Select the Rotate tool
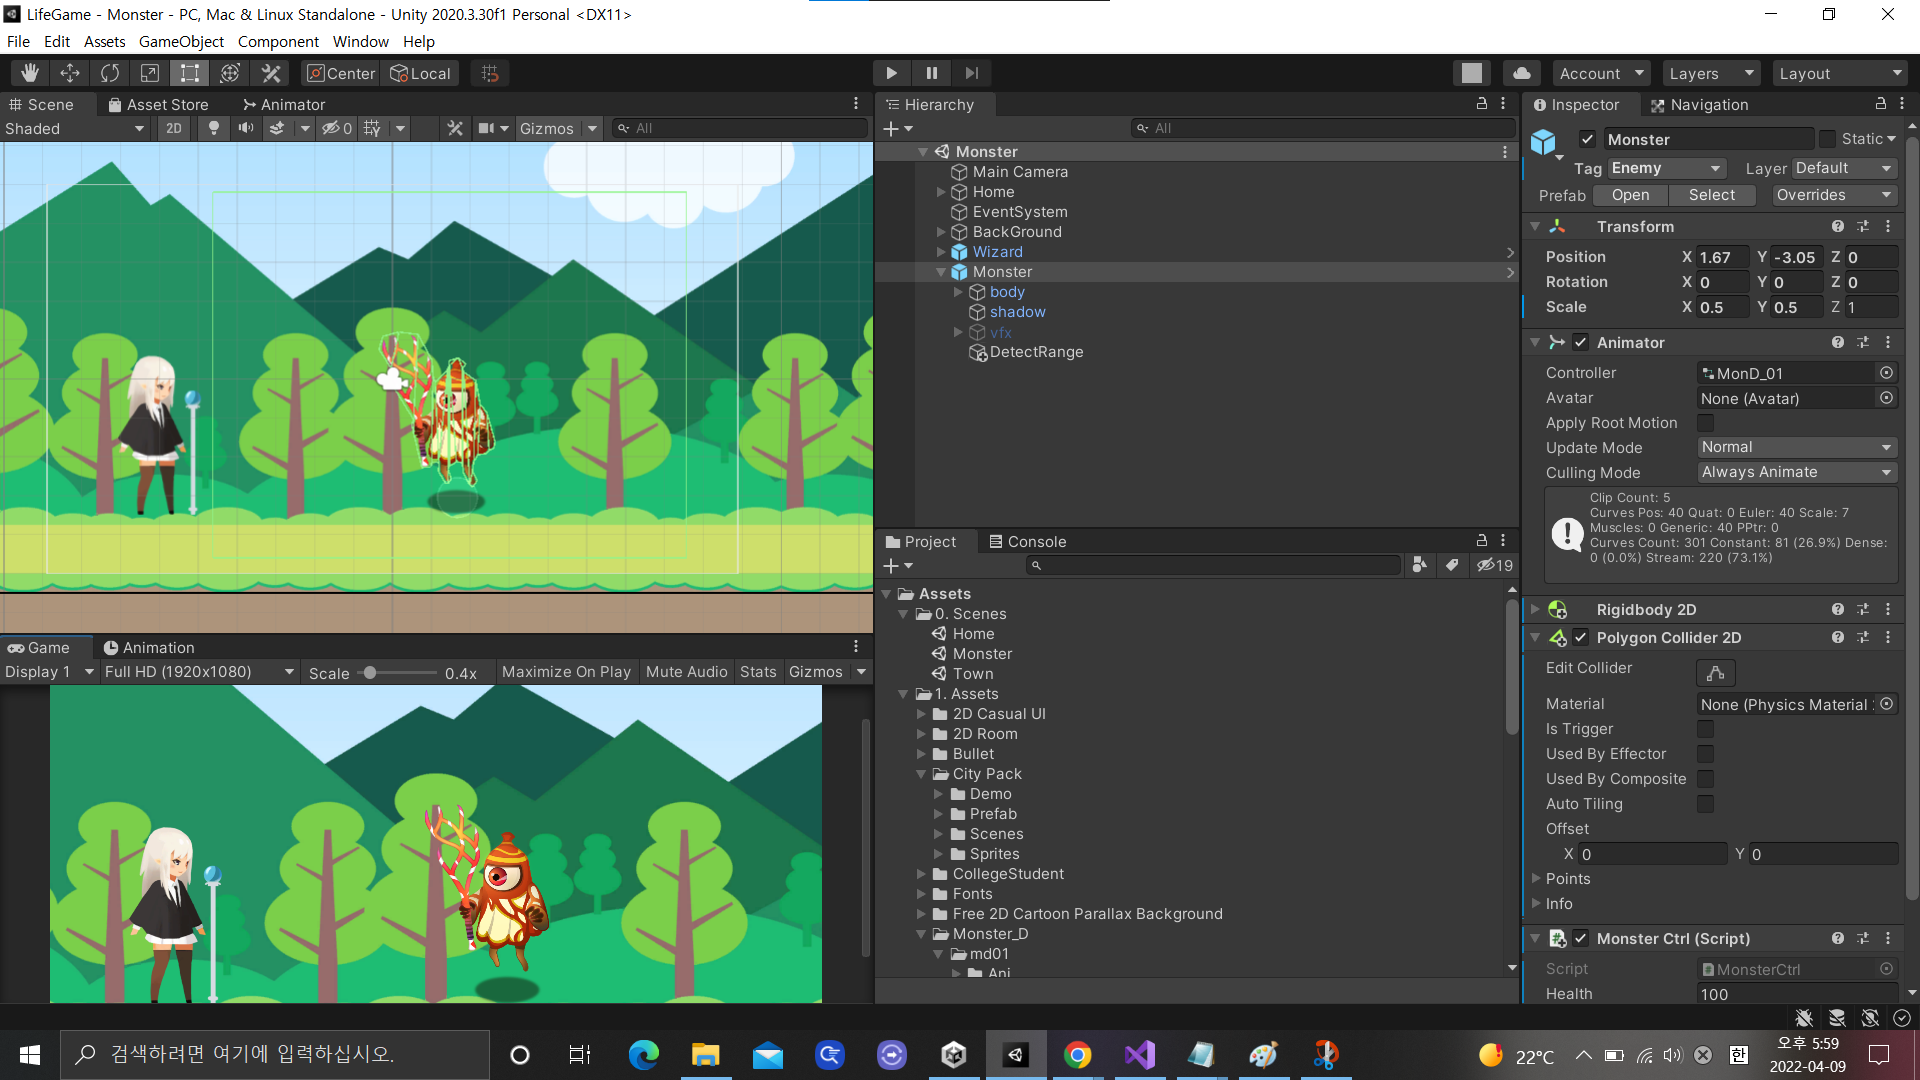 [x=109, y=72]
